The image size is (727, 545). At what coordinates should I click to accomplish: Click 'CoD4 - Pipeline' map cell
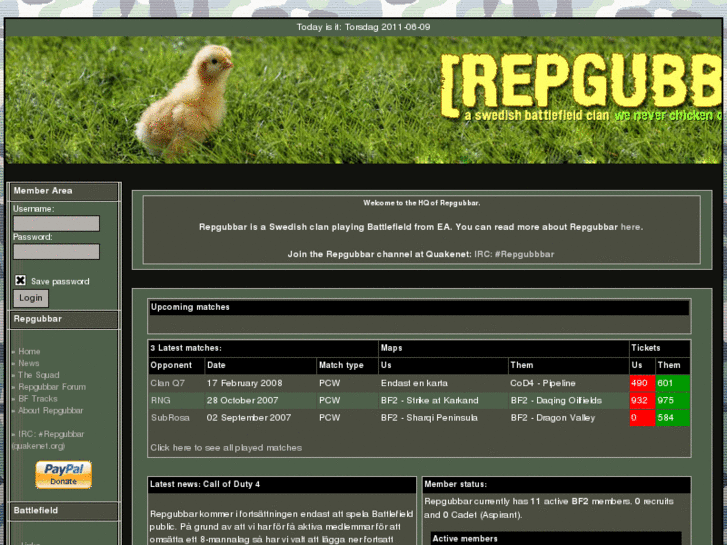pos(543,383)
